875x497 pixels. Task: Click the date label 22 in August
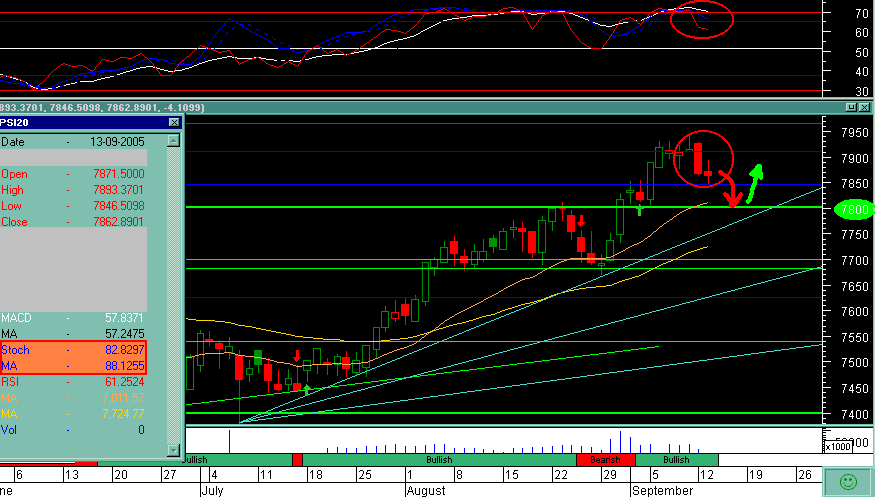[x=560, y=475]
